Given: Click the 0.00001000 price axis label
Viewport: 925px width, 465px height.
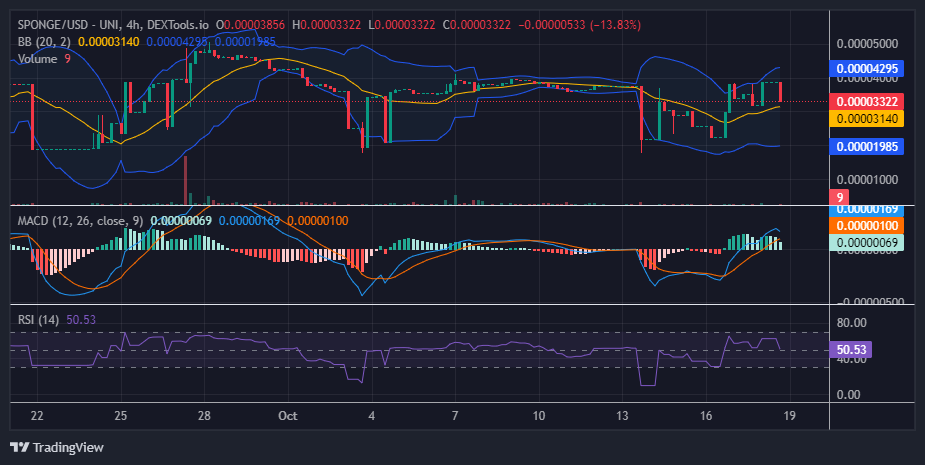Looking at the screenshot, I should 867,179.
